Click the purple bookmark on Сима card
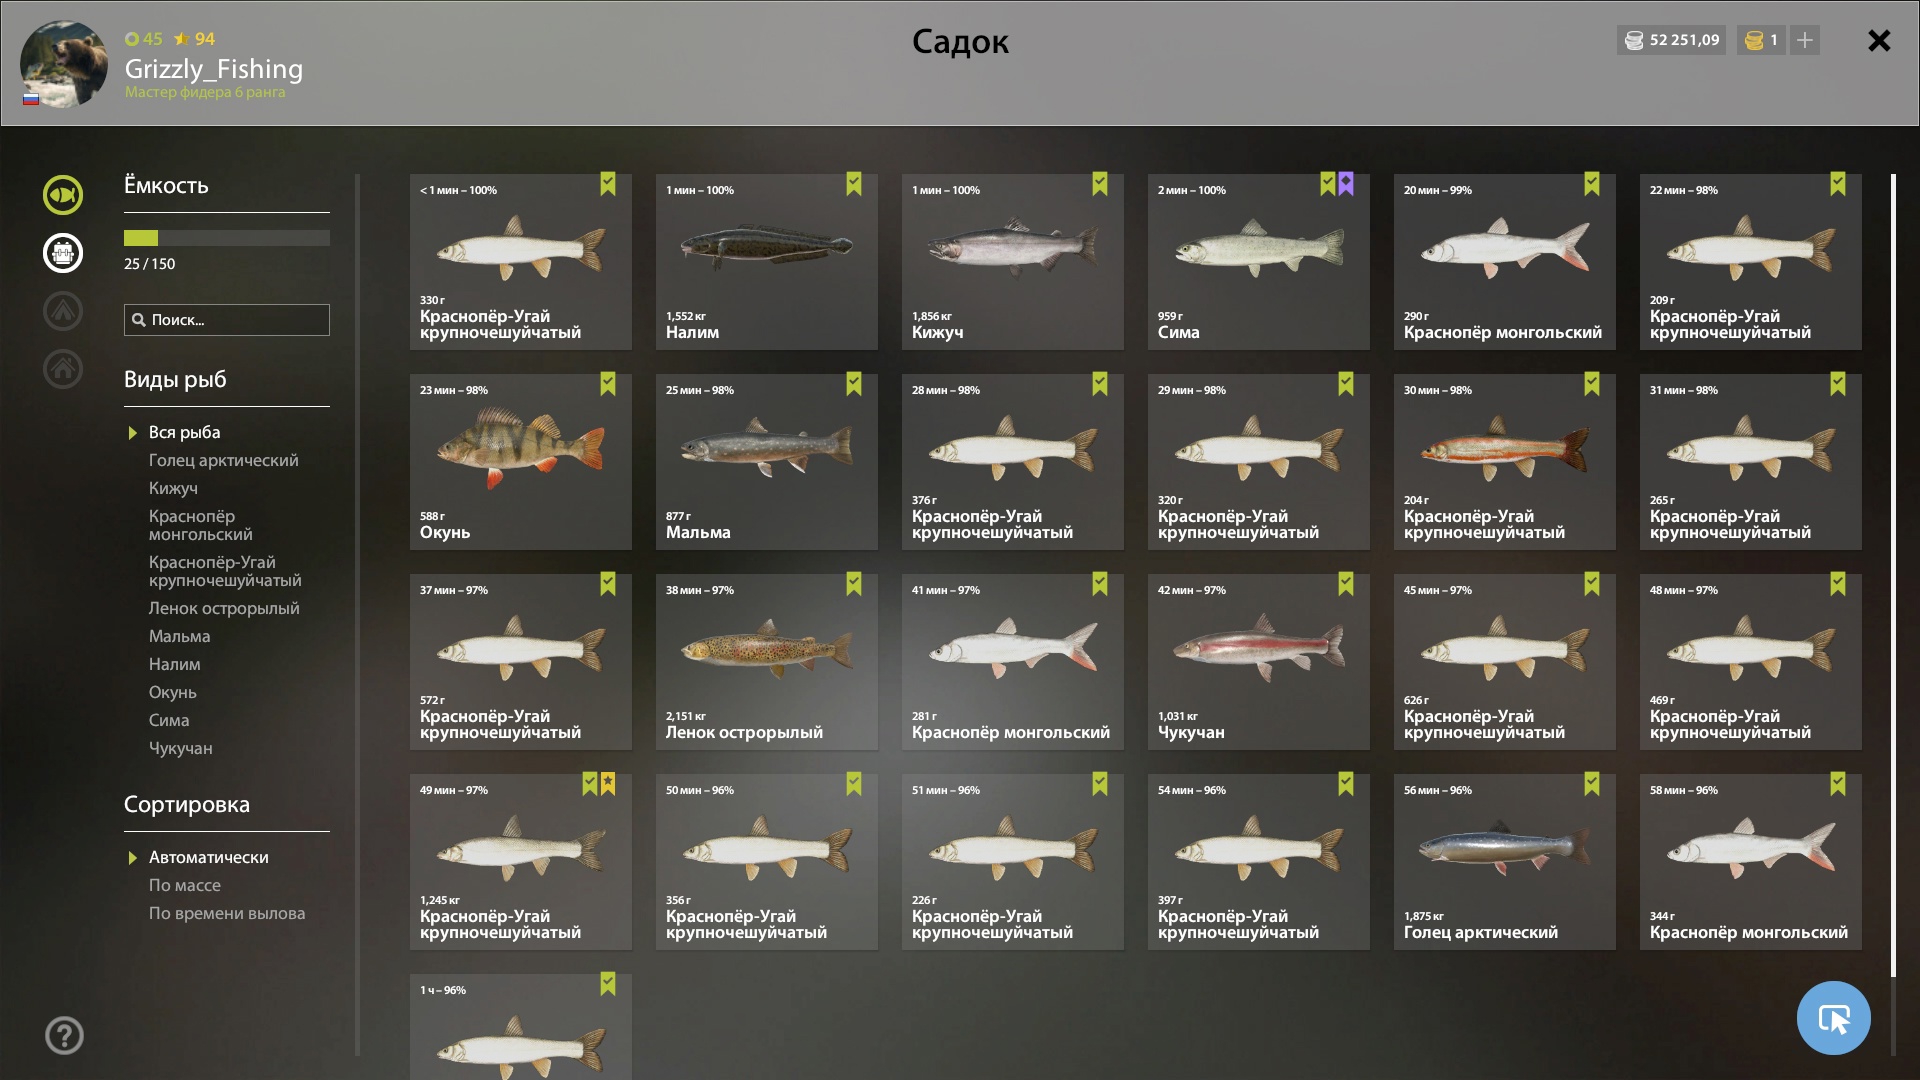This screenshot has width=1920, height=1080. (1346, 184)
